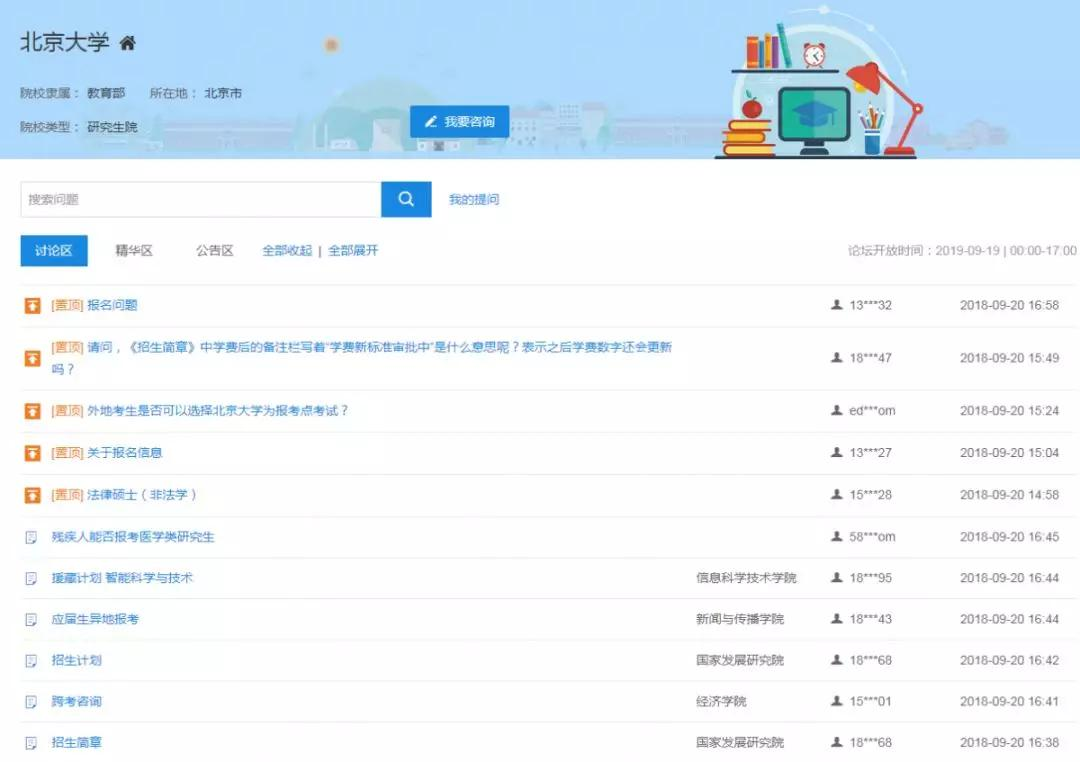Switch to the 讨论区 tab

click(54, 250)
